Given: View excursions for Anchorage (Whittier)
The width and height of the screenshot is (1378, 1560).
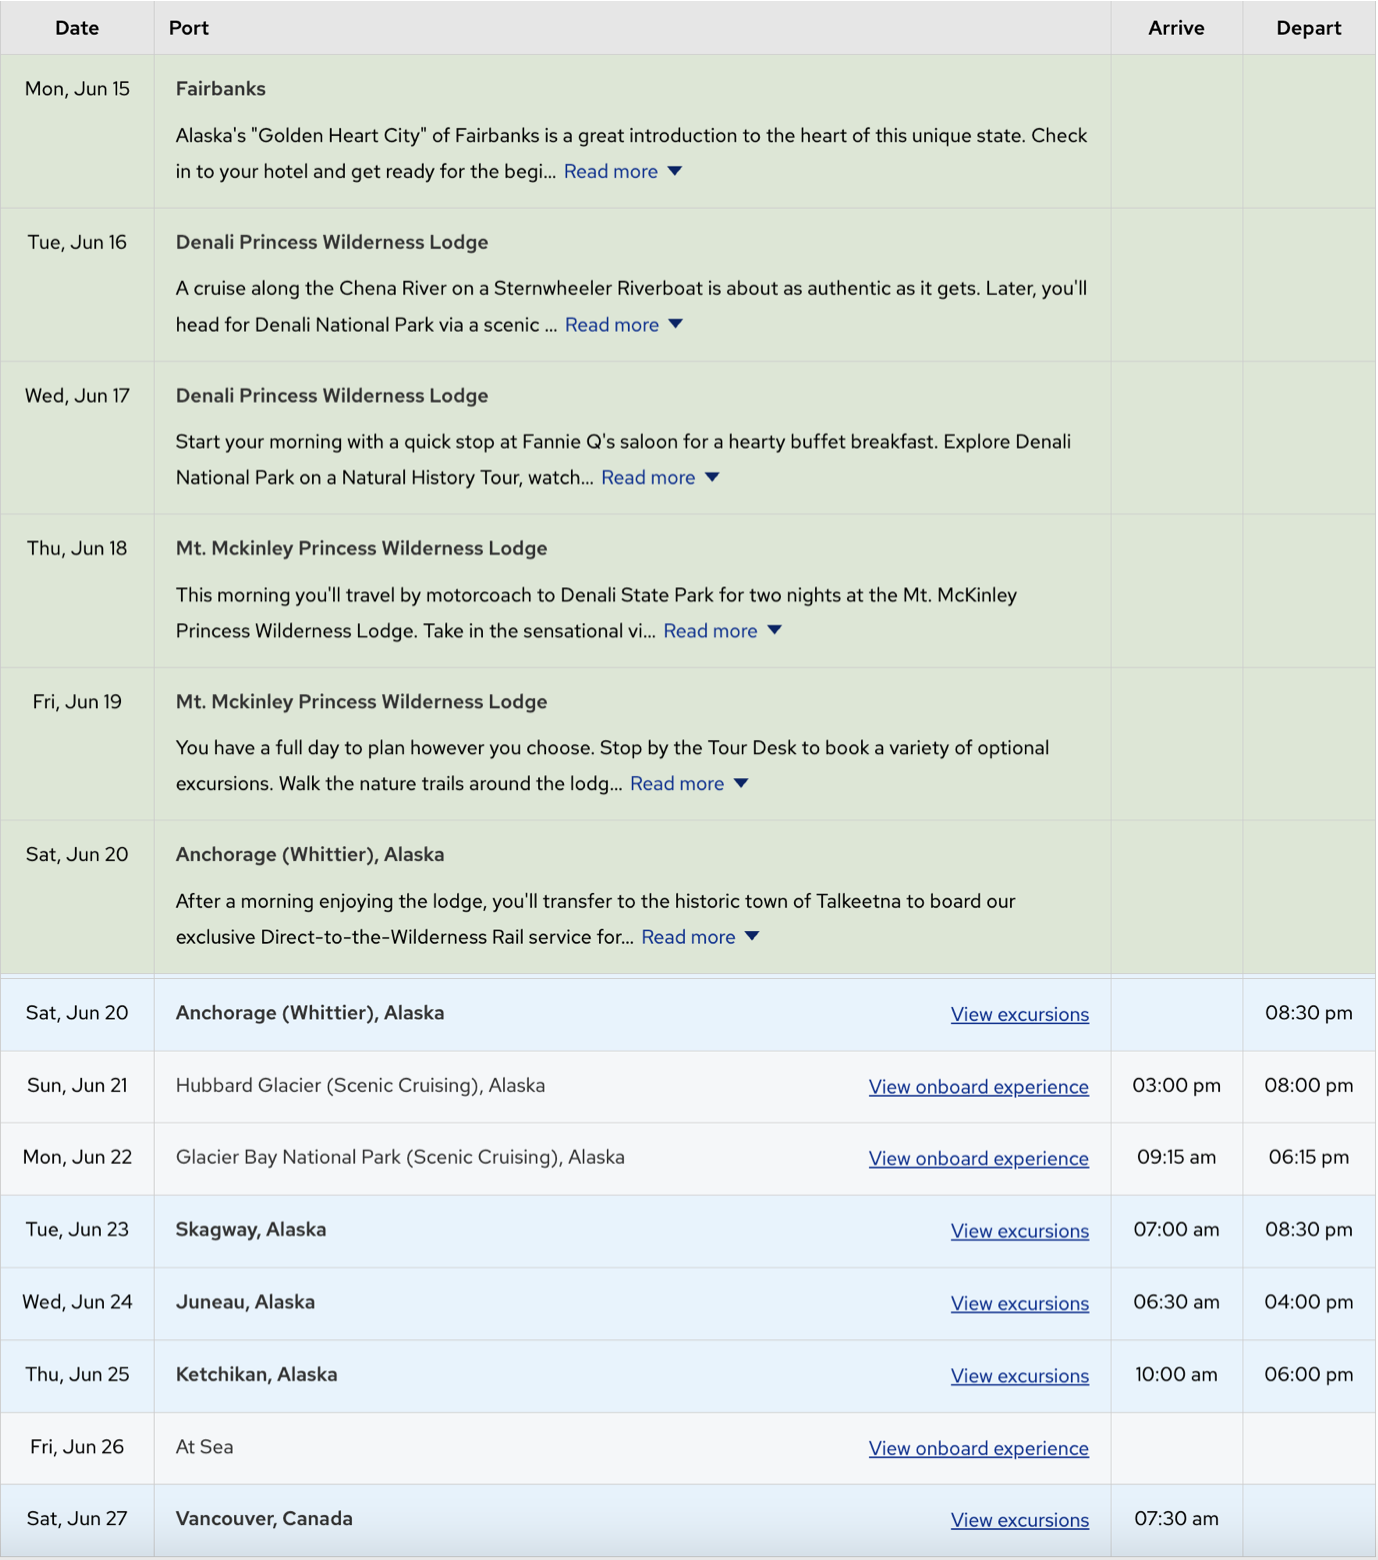Looking at the screenshot, I should point(1019,1014).
